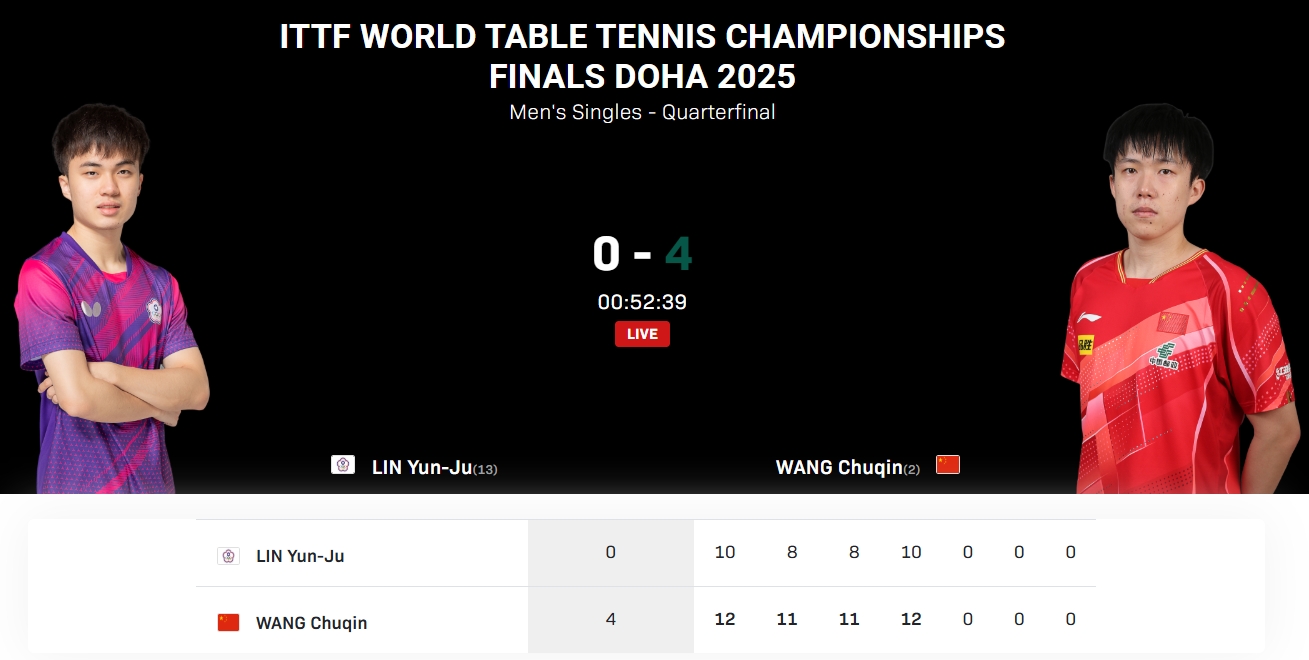Image resolution: width=1309 pixels, height=660 pixels.
Task: Click the red LIVE badge
Action: tap(642, 334)
